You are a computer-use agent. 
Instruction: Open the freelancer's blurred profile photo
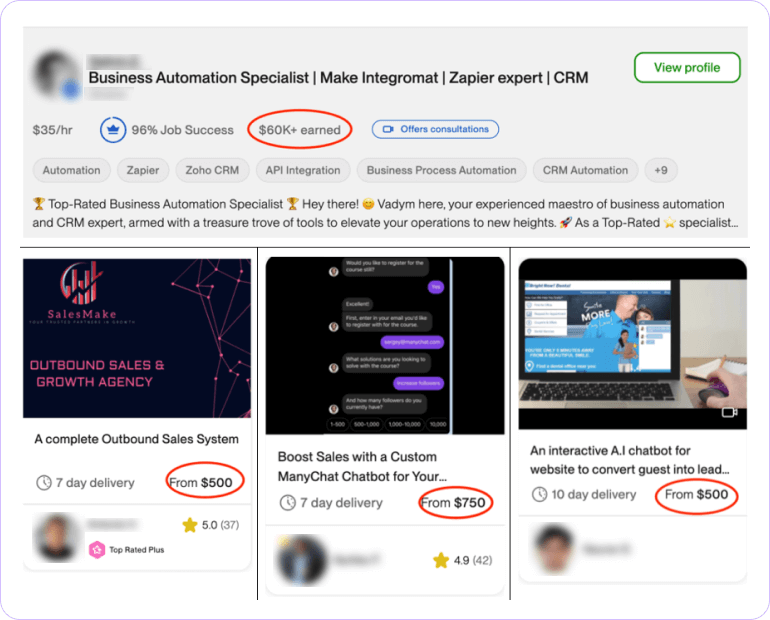click(x=57, y=76)
